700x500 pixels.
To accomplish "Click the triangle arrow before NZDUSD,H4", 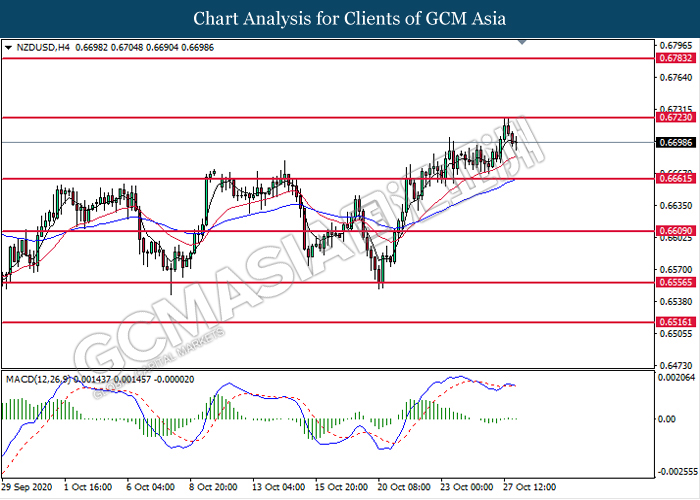I will [x=8, y=47].
